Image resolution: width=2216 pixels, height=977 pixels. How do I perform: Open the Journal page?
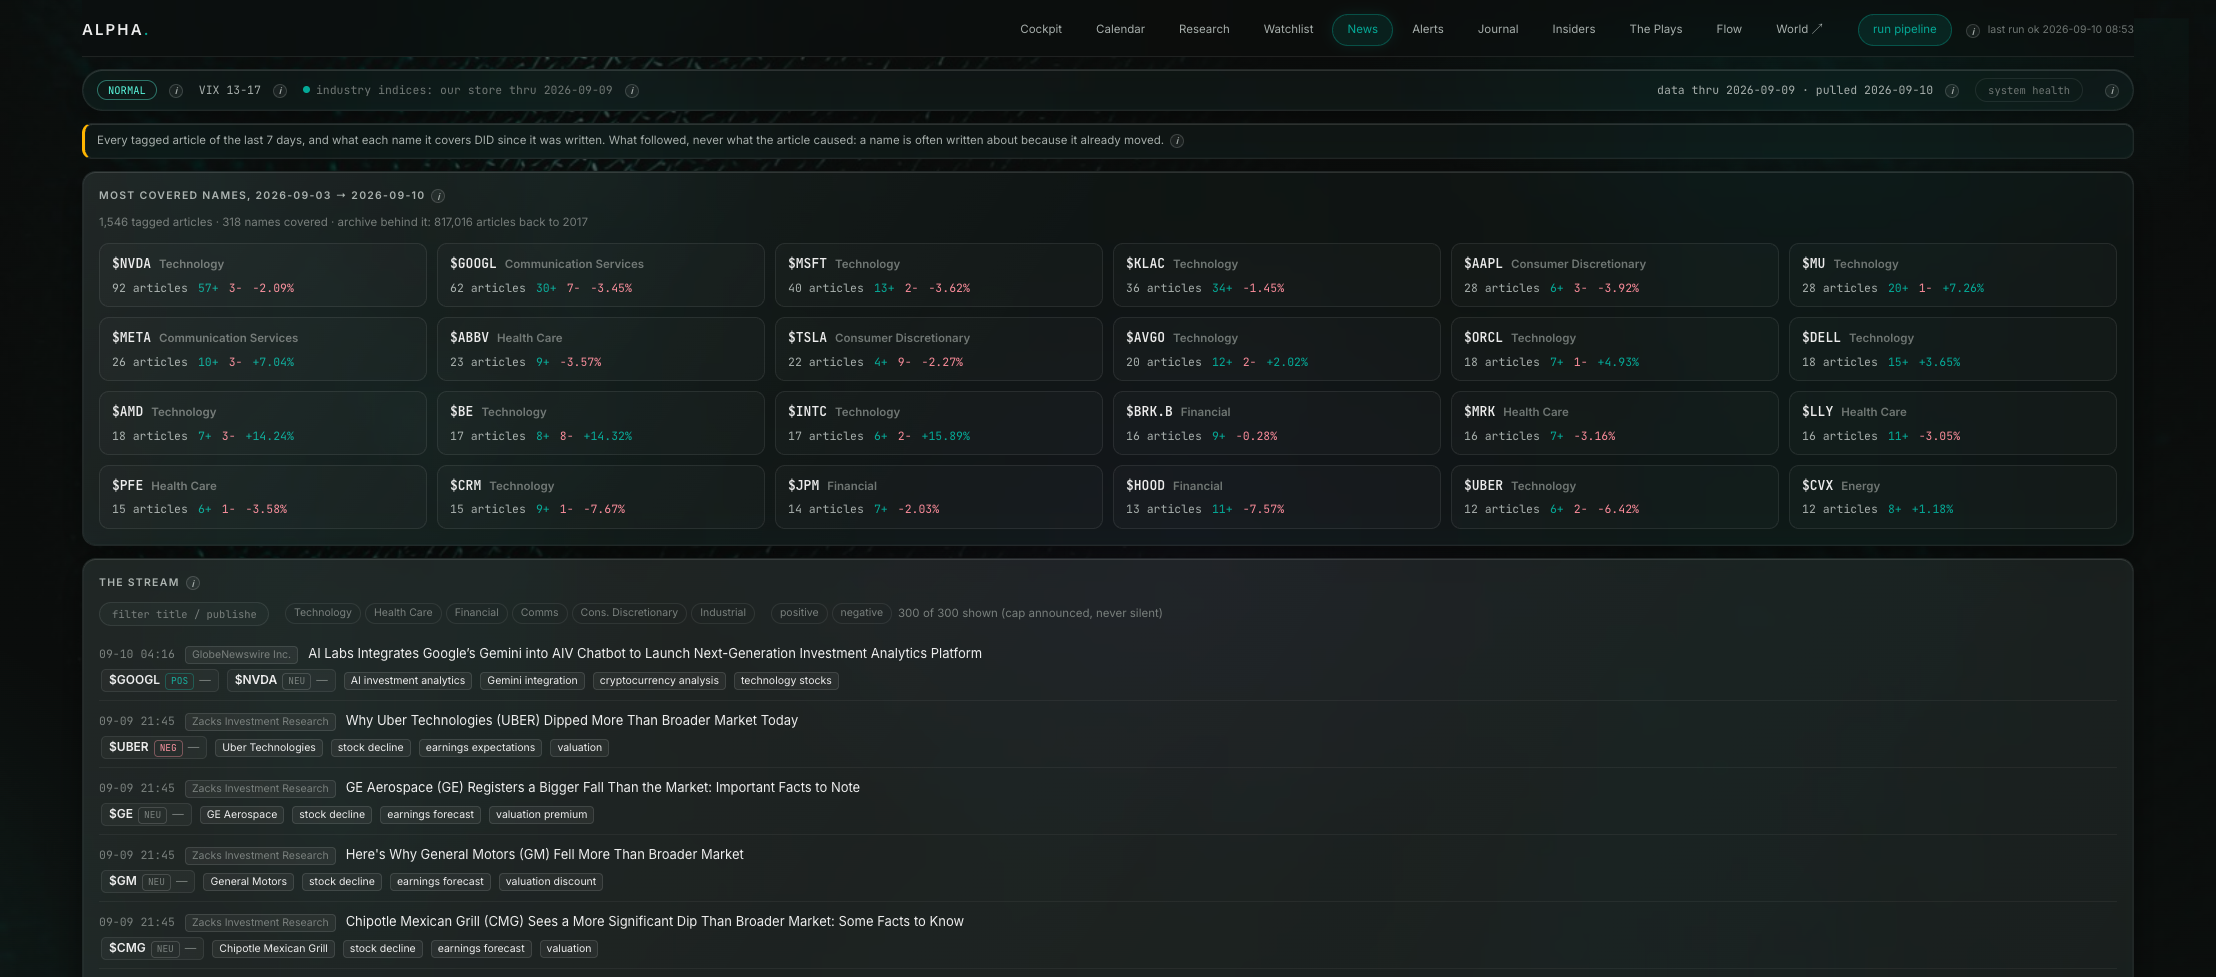pos(1498,30)
